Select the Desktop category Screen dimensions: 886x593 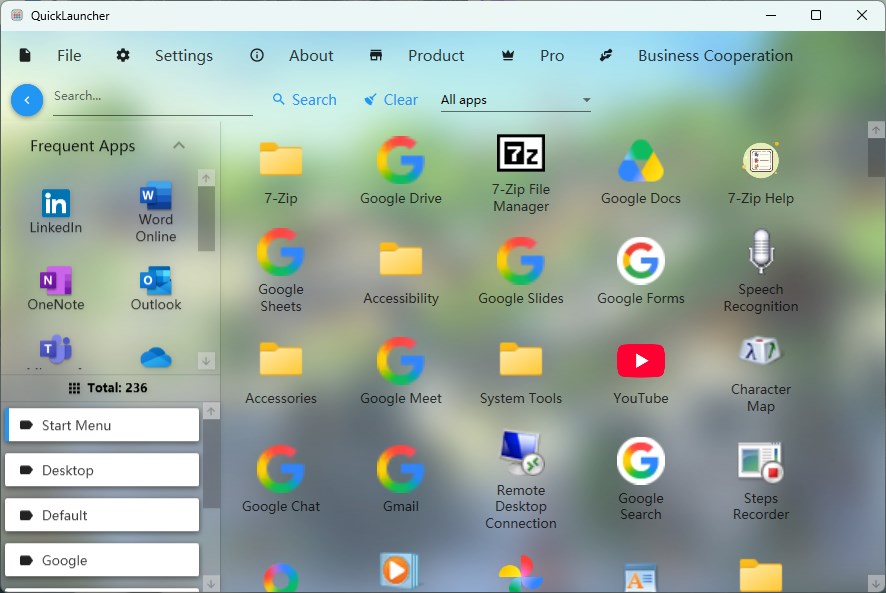[x=102, y=470]
